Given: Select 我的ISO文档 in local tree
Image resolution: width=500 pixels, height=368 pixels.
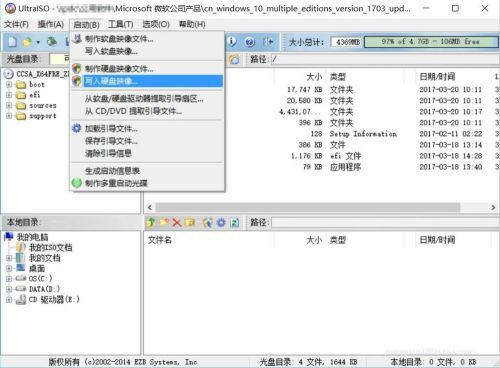Looking at the screenshot, I should [50, 247].
